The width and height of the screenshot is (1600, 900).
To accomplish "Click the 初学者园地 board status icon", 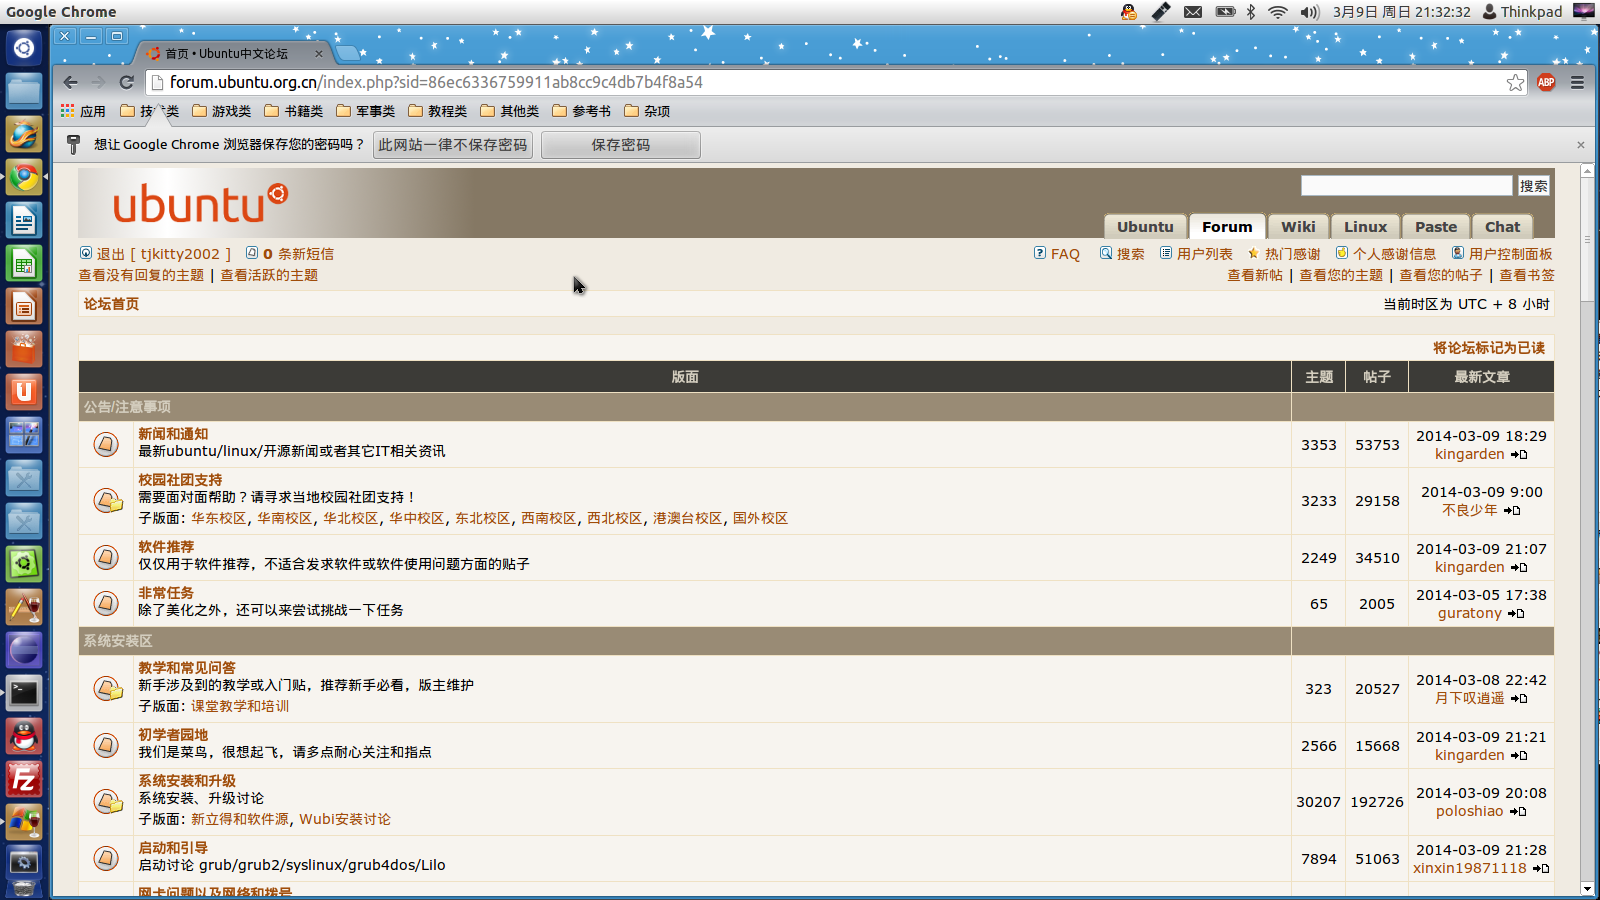I will point(106,745).
